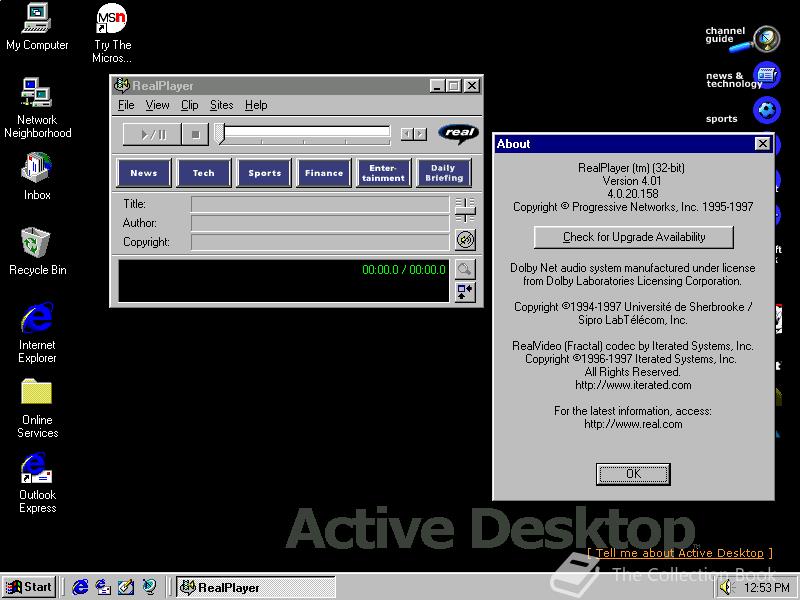Open the Help menu in RealPlayer
Image resolution: width=800 pixels, height=600 pixels.
[x=256, y=105]
